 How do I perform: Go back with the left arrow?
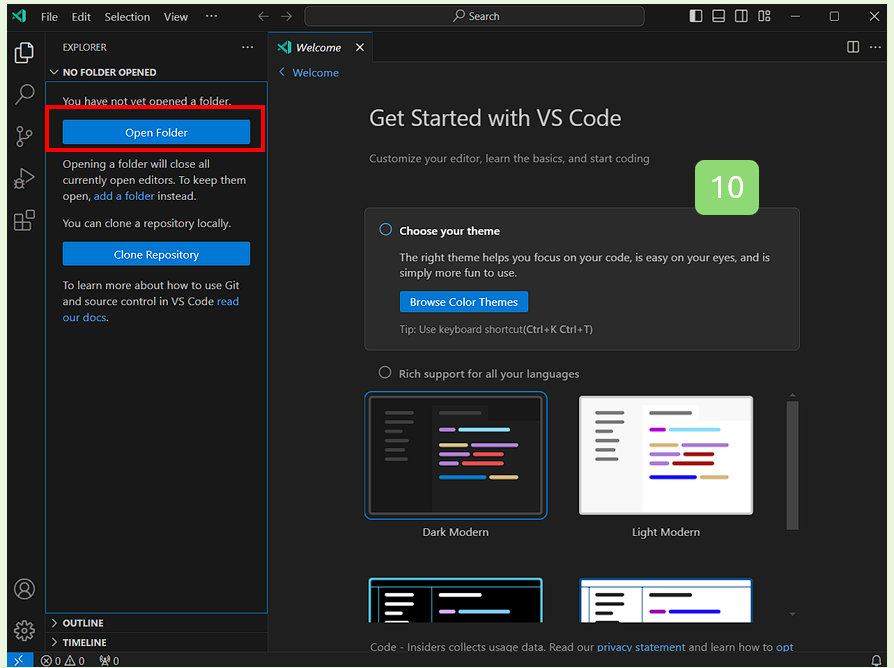[x=263, y=17]
